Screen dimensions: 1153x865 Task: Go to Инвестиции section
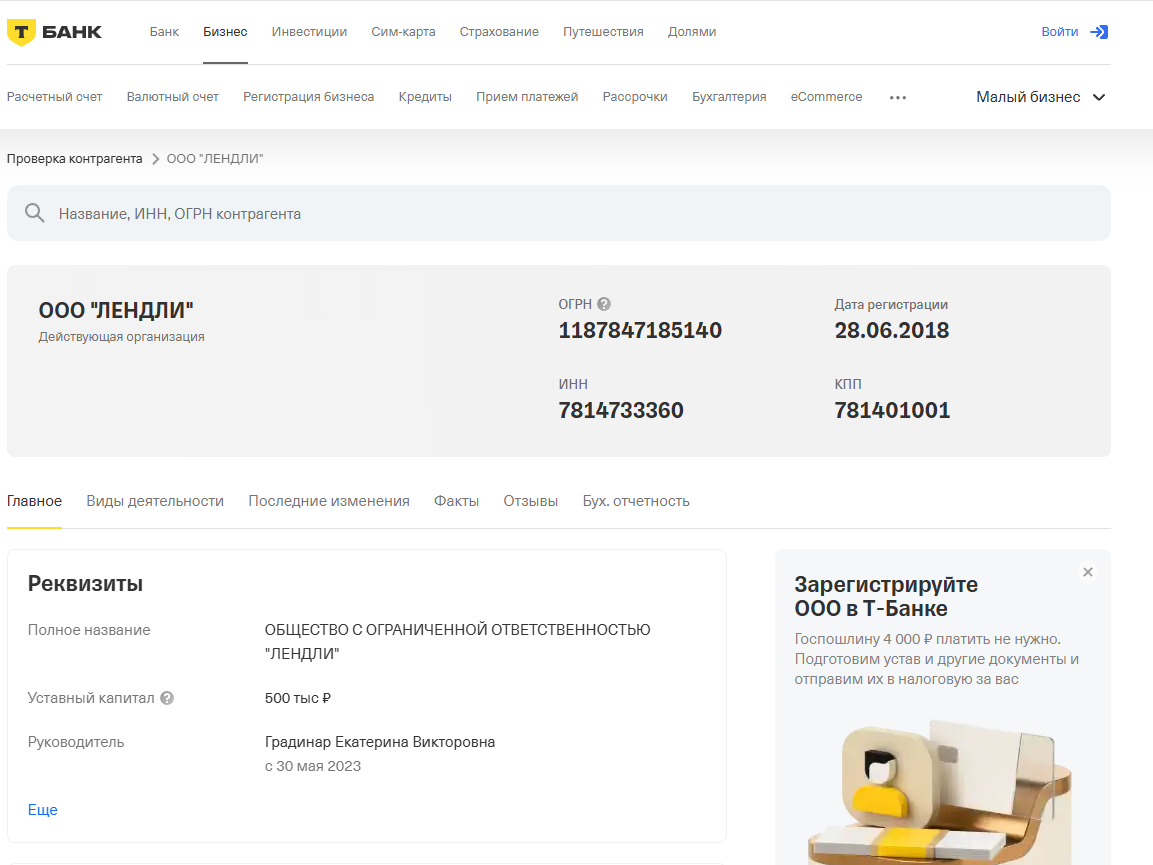(309, 32)
